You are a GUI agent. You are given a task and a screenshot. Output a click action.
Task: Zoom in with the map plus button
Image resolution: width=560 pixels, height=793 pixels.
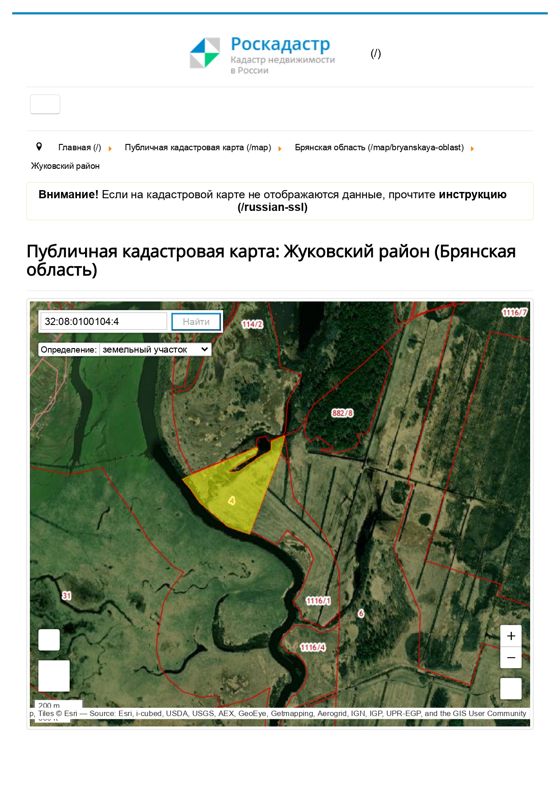511,636
